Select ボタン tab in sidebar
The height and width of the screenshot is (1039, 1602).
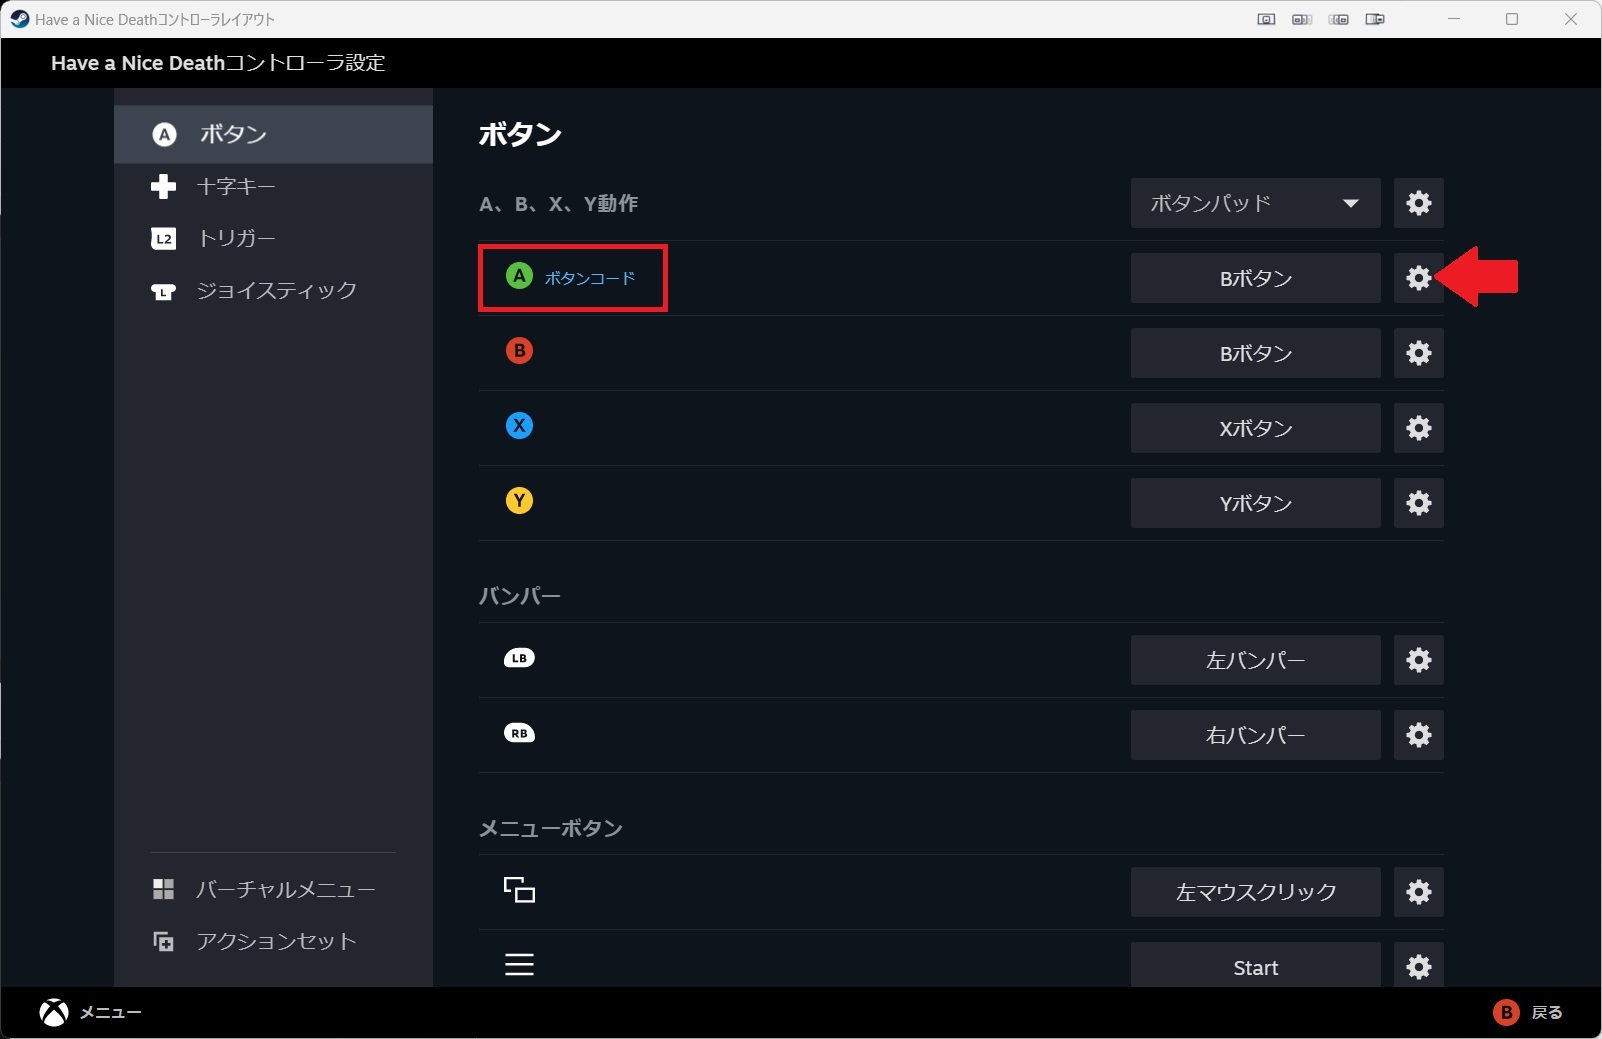pos(273,134)
